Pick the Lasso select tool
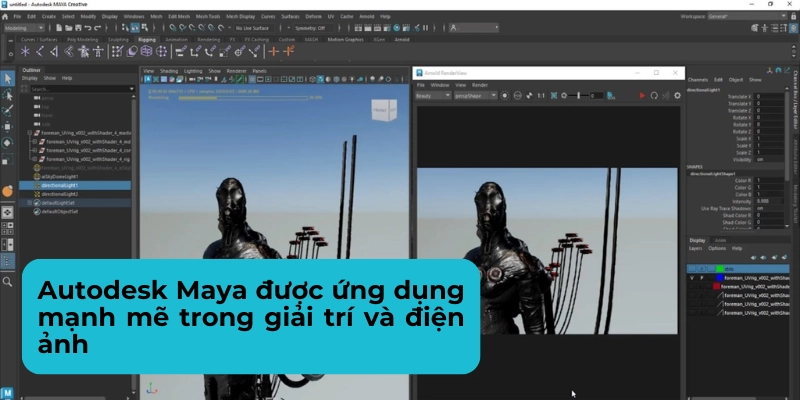 coord(7,94)
